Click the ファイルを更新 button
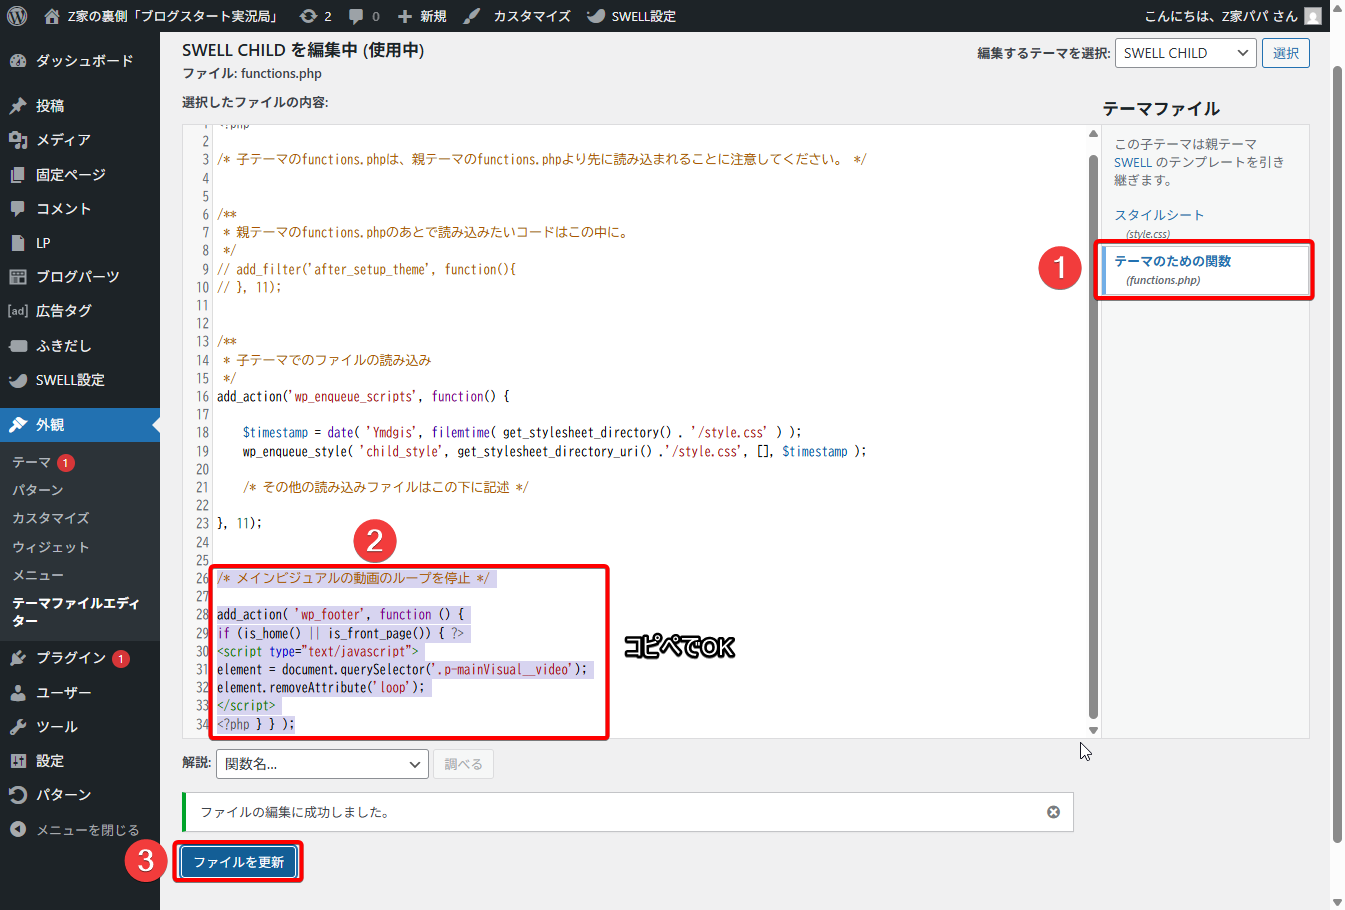 coord(239,862)
